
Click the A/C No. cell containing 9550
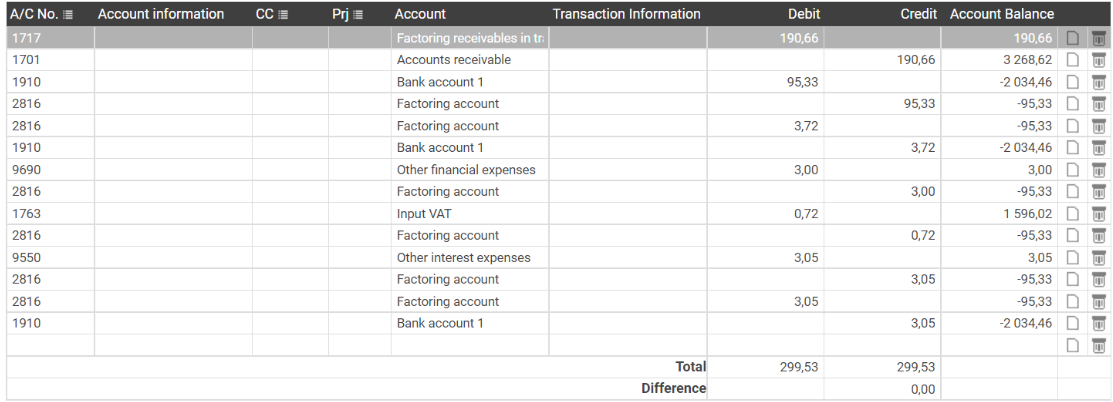coord(50,258)
